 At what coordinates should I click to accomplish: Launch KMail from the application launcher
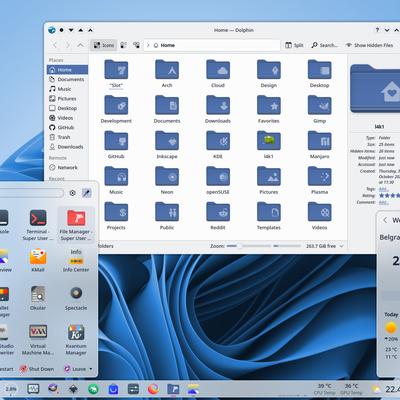[38, 260]
